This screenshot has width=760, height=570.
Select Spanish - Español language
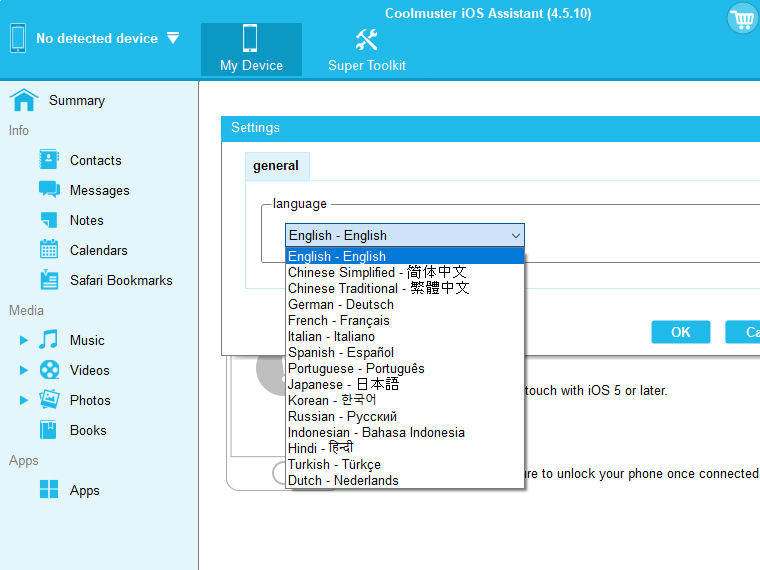click(x=405, y=352)
